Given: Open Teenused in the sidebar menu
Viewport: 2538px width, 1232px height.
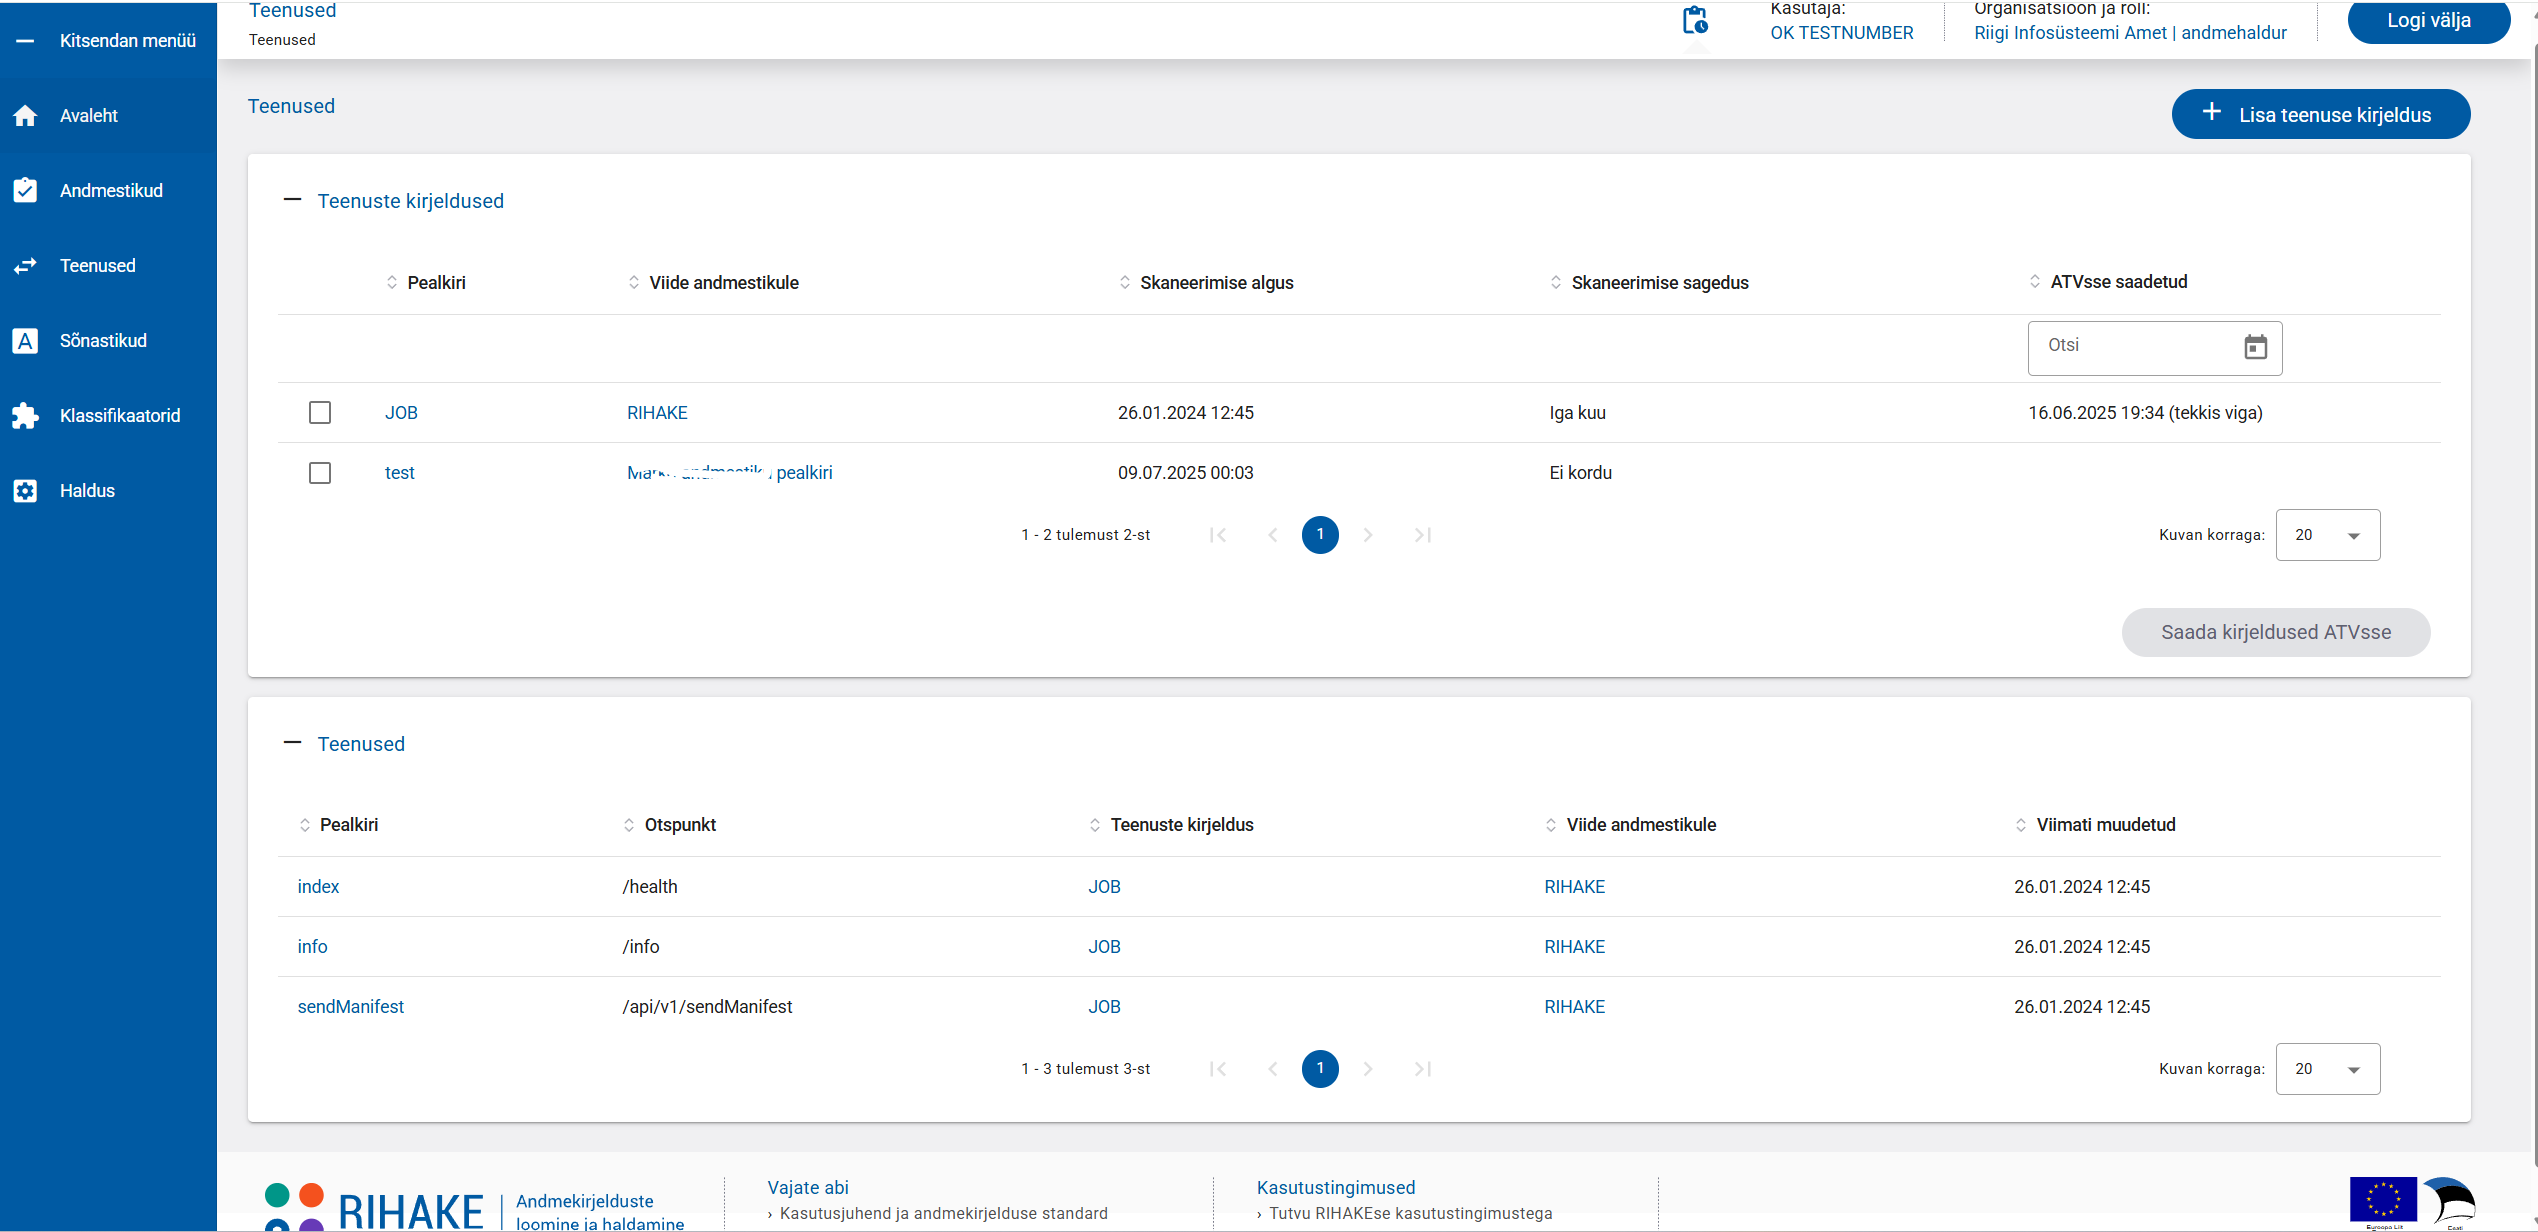Looking at the screenshot, I should tap(97, 266).
